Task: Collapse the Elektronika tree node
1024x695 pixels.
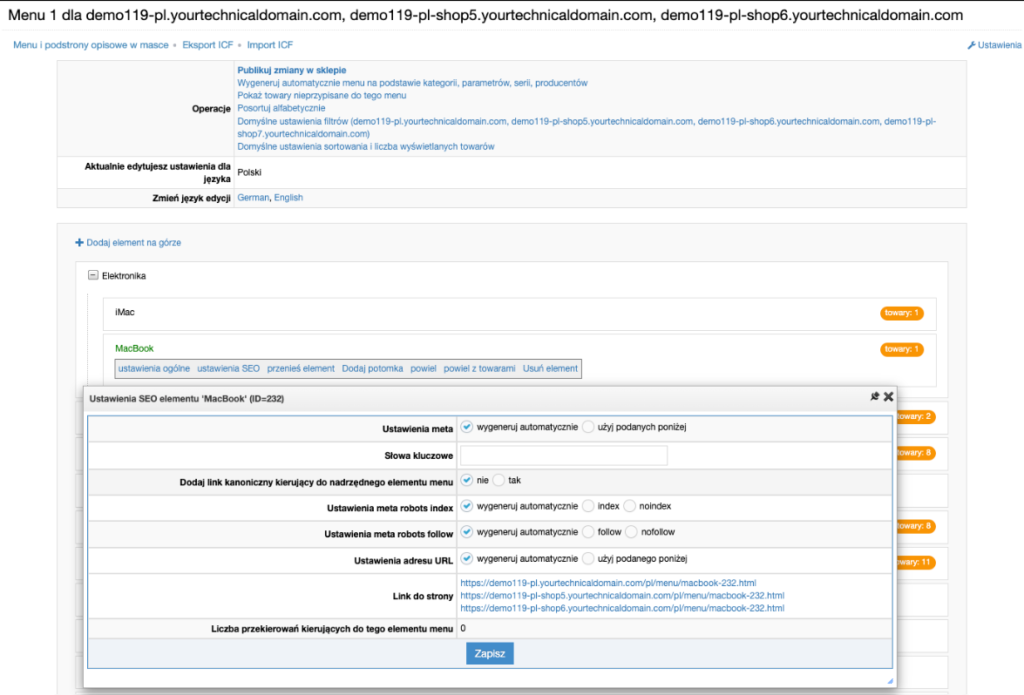Action: point(93,275)
